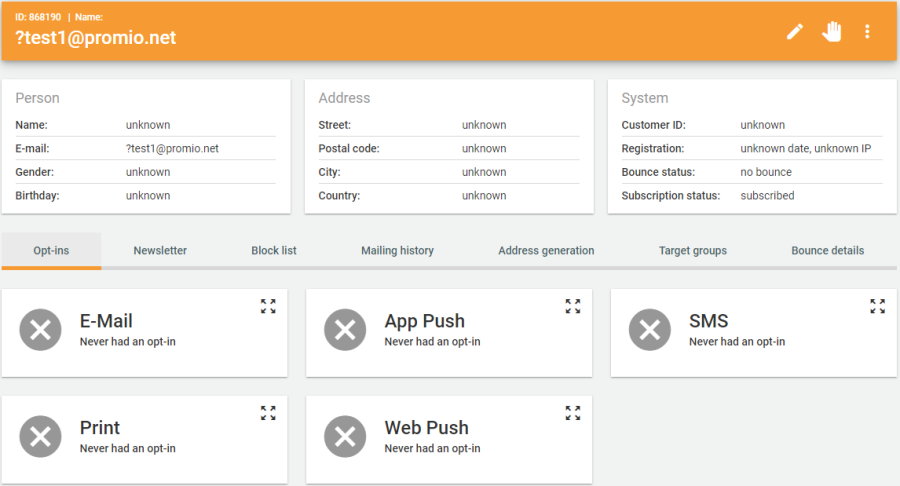The width and height of the screenshot is (900, 486).
Task: Click the Web Push status X icon
Action: pos(345,437)
